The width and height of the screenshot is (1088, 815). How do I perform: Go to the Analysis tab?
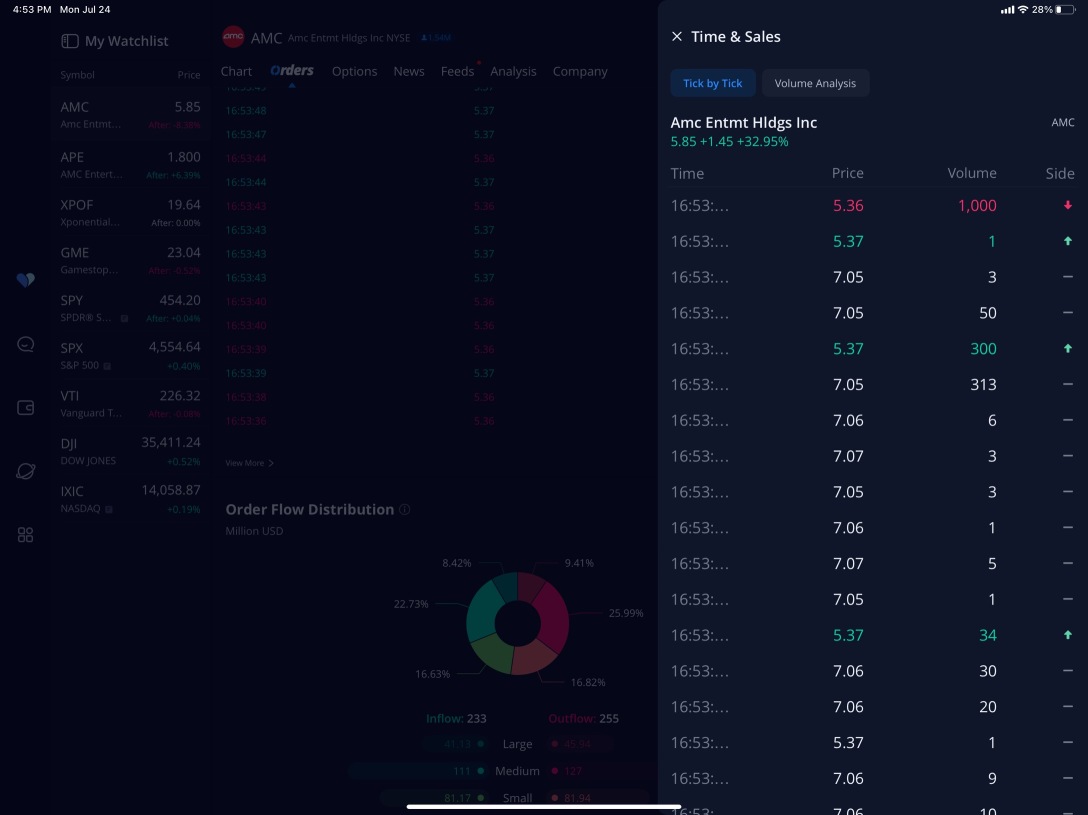pyautogui.click(x=513, y=72)
